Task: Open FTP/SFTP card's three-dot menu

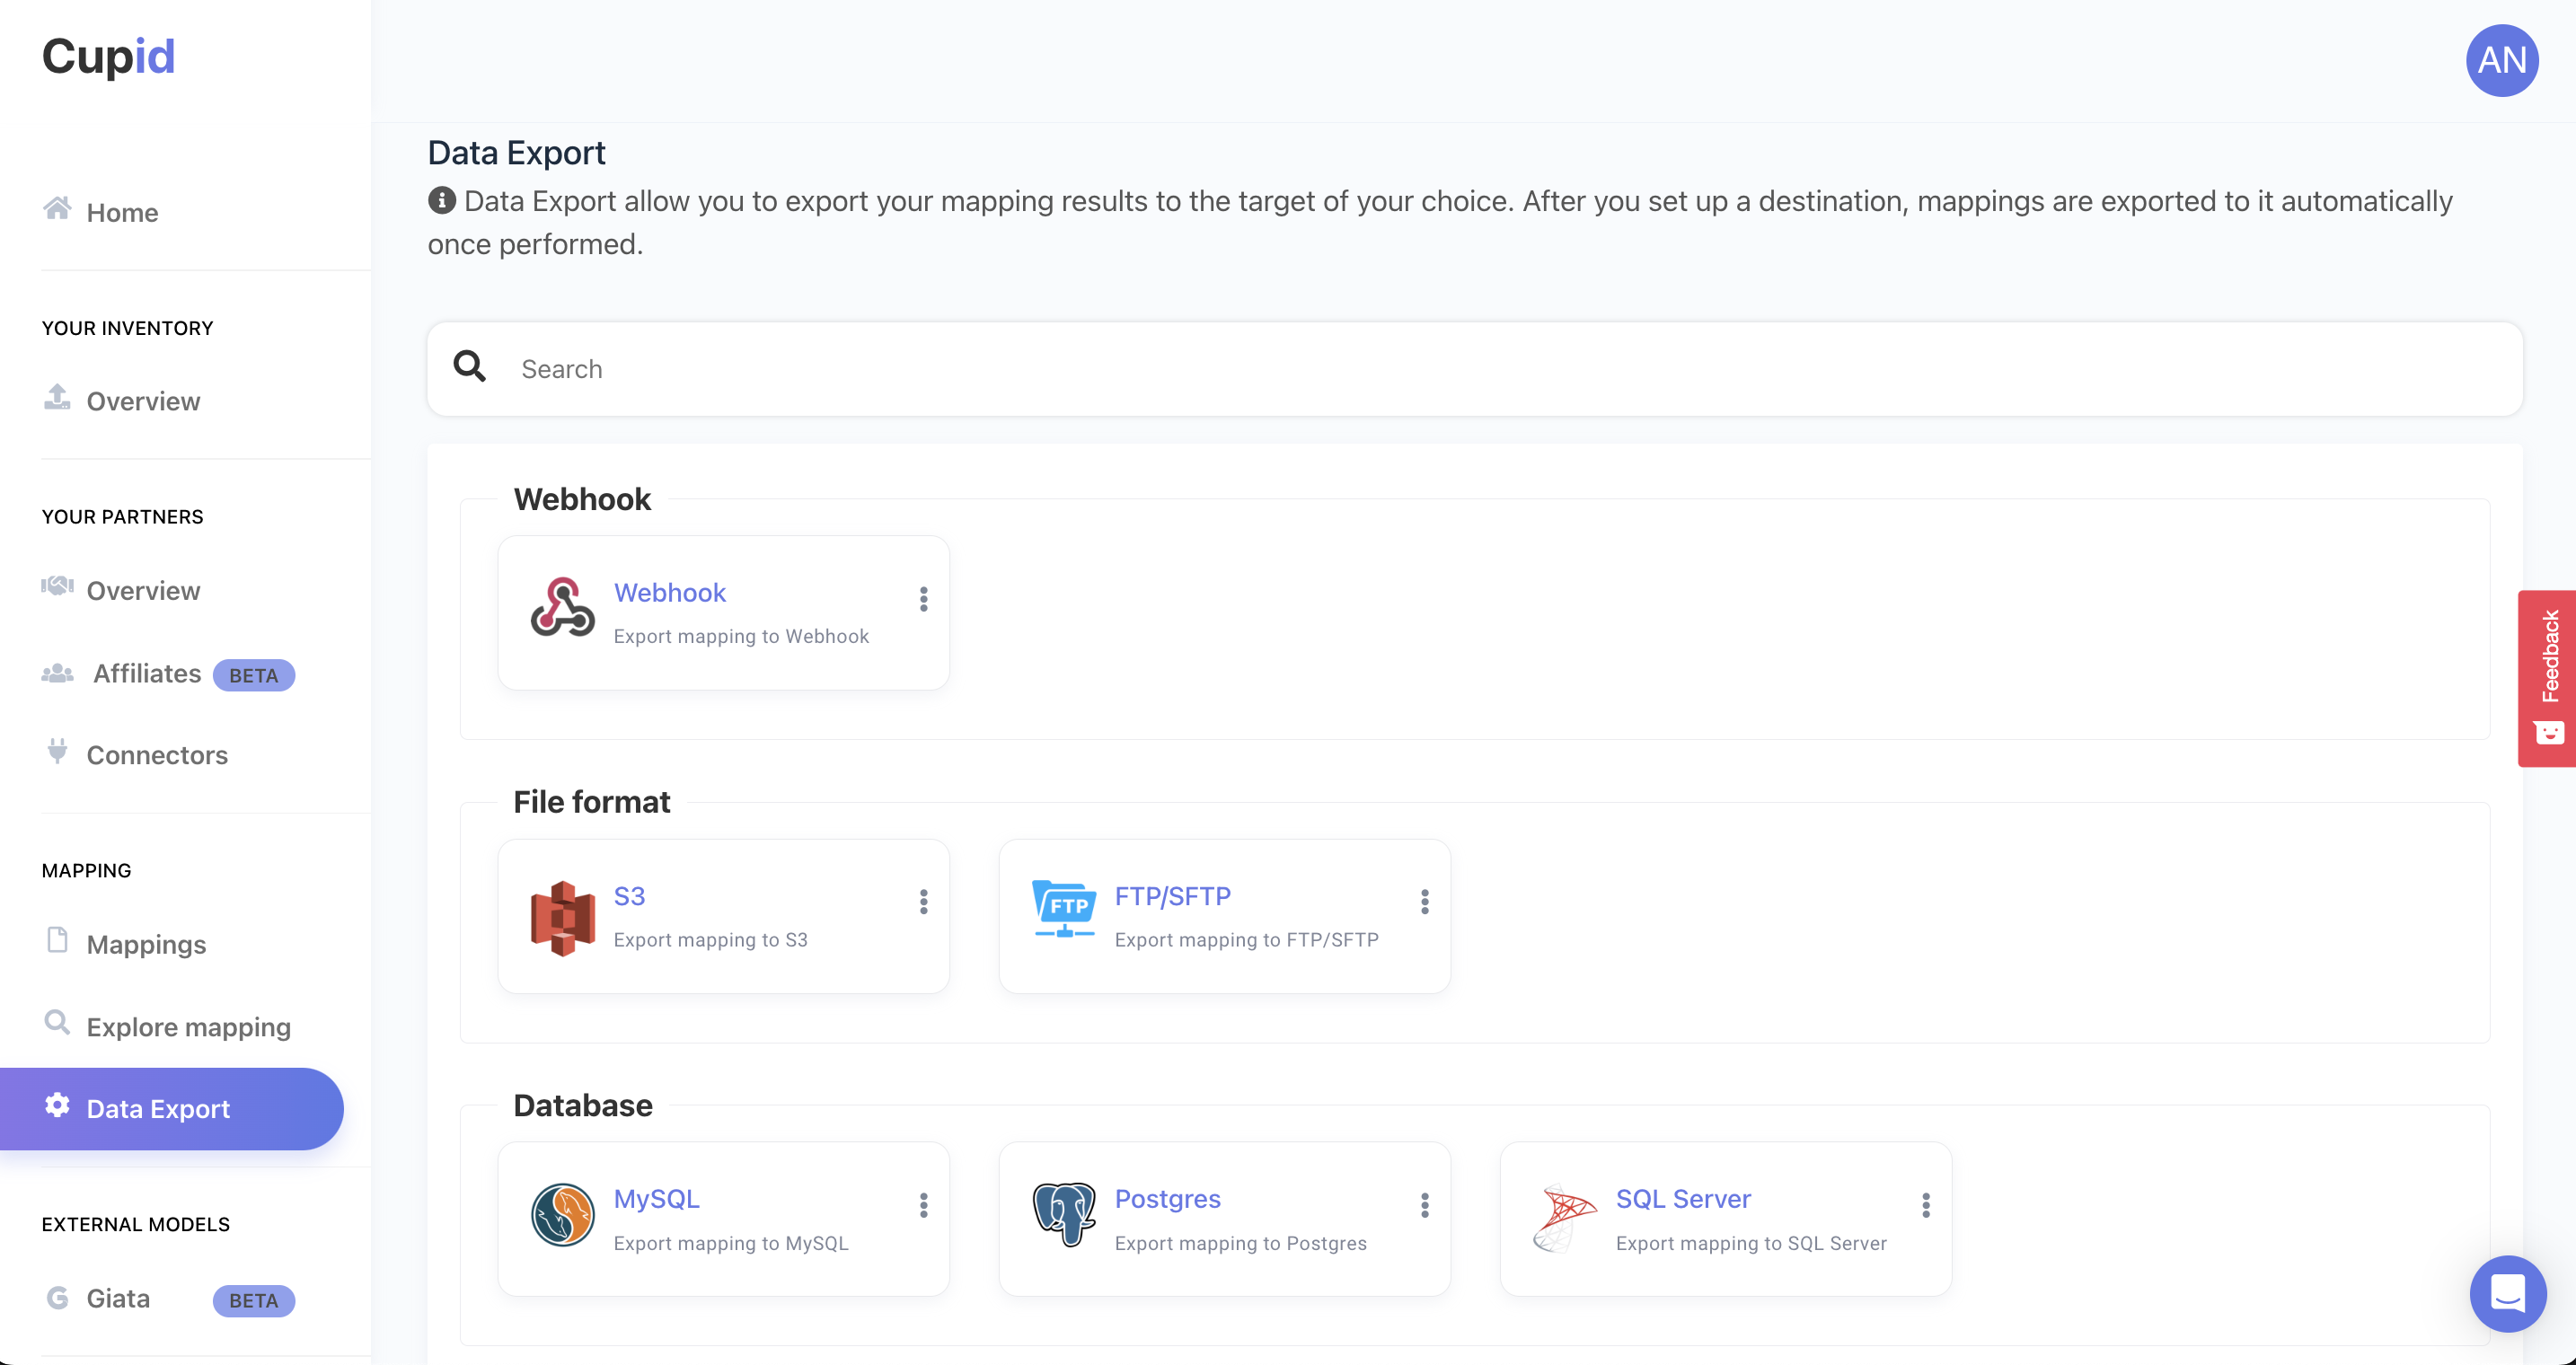Action: coord(1424,902)
